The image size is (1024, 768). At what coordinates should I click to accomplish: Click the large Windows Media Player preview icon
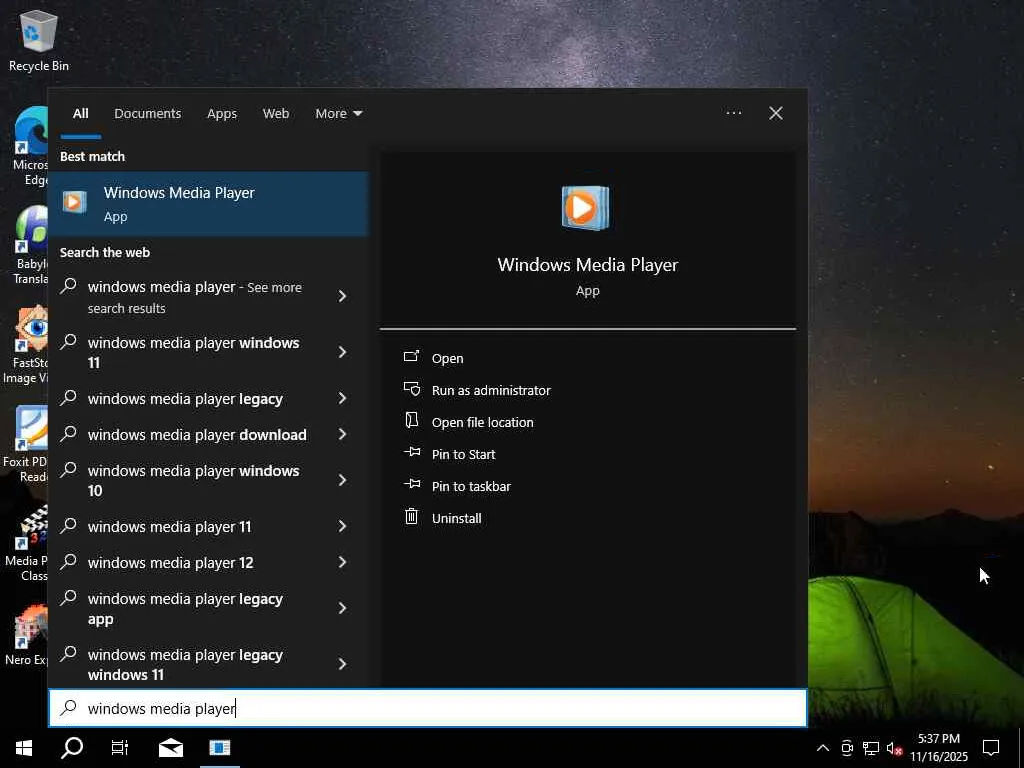585,208
